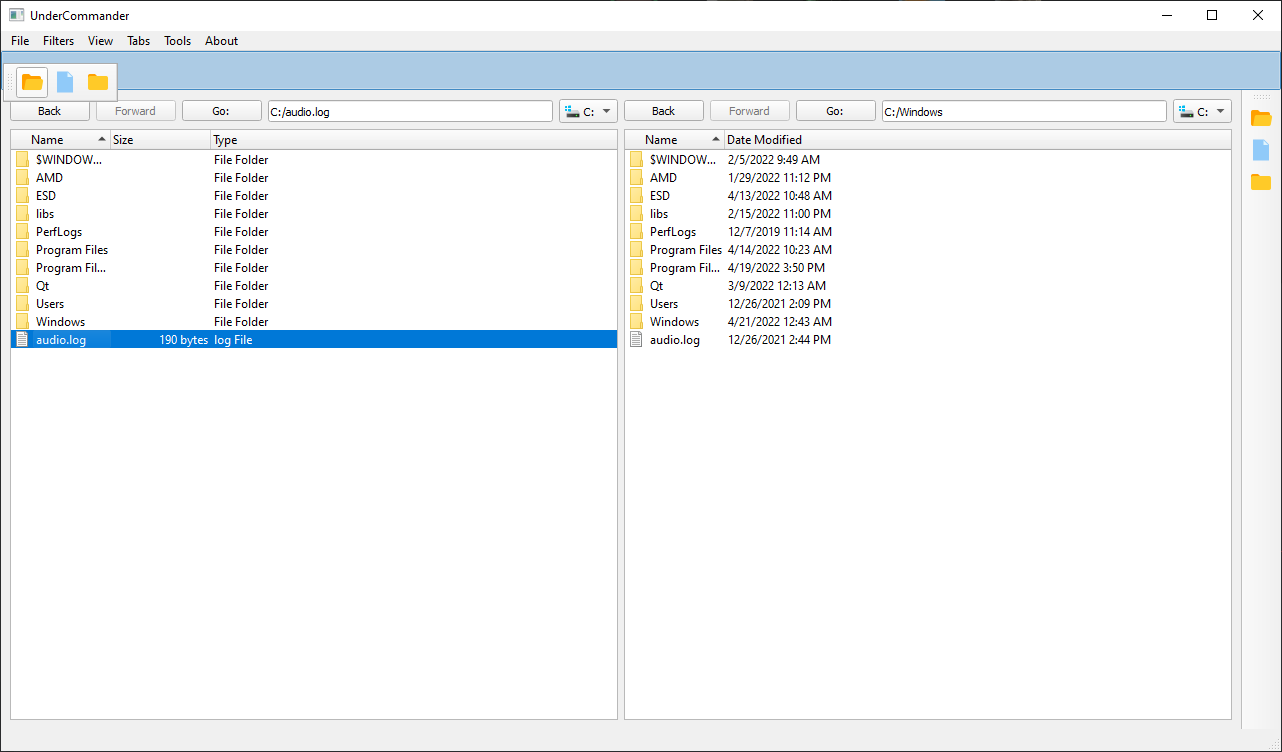This screenshot has width=1282, height=752.
Task: Click the closed-folder icon in the top-left toolbar
Action: (x=98, y=82)
